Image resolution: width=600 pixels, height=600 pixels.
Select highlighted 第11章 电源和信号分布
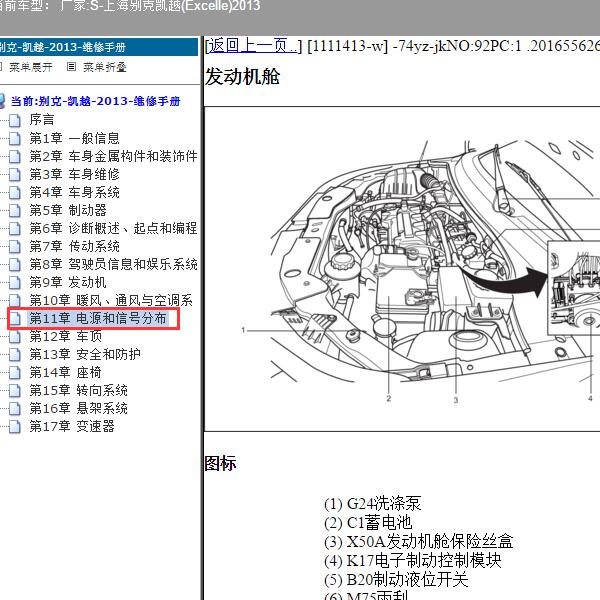[x=98, y=318]
